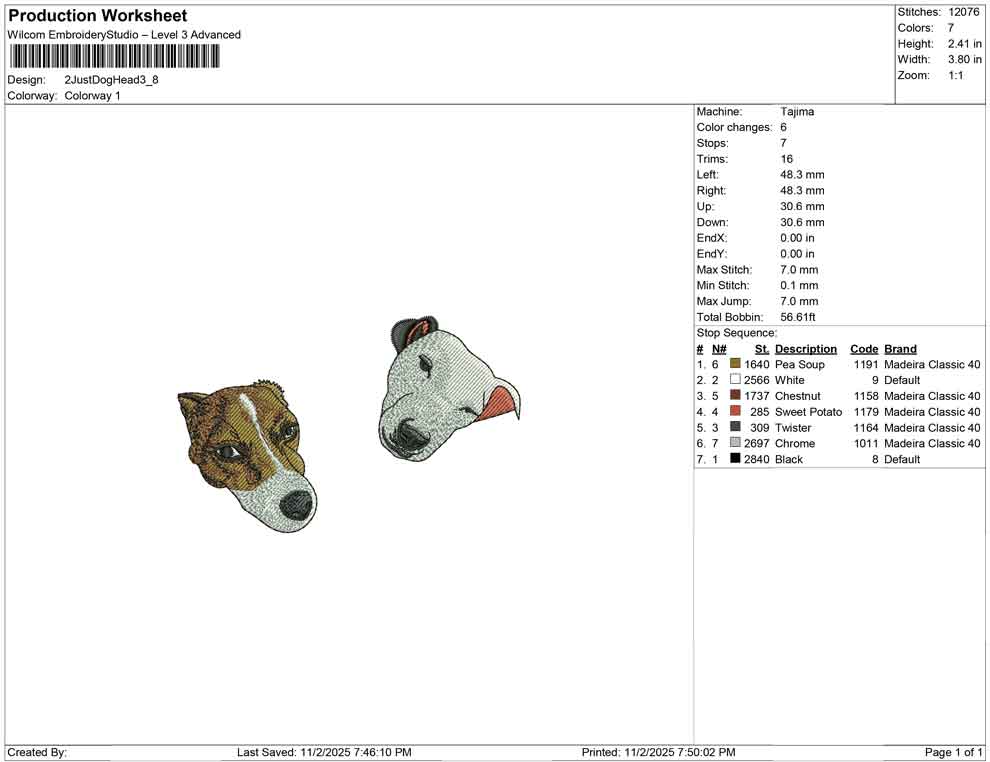Click 'Wilcom EmbroideryStudio – Level 3 Advanced' text
990x762 pixels.
pyautogui.click(x=124, y=35)
